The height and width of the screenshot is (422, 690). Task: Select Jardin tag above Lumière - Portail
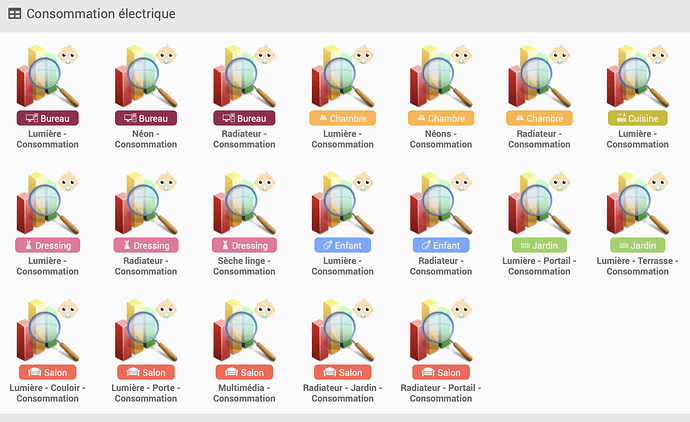point(539,245)
